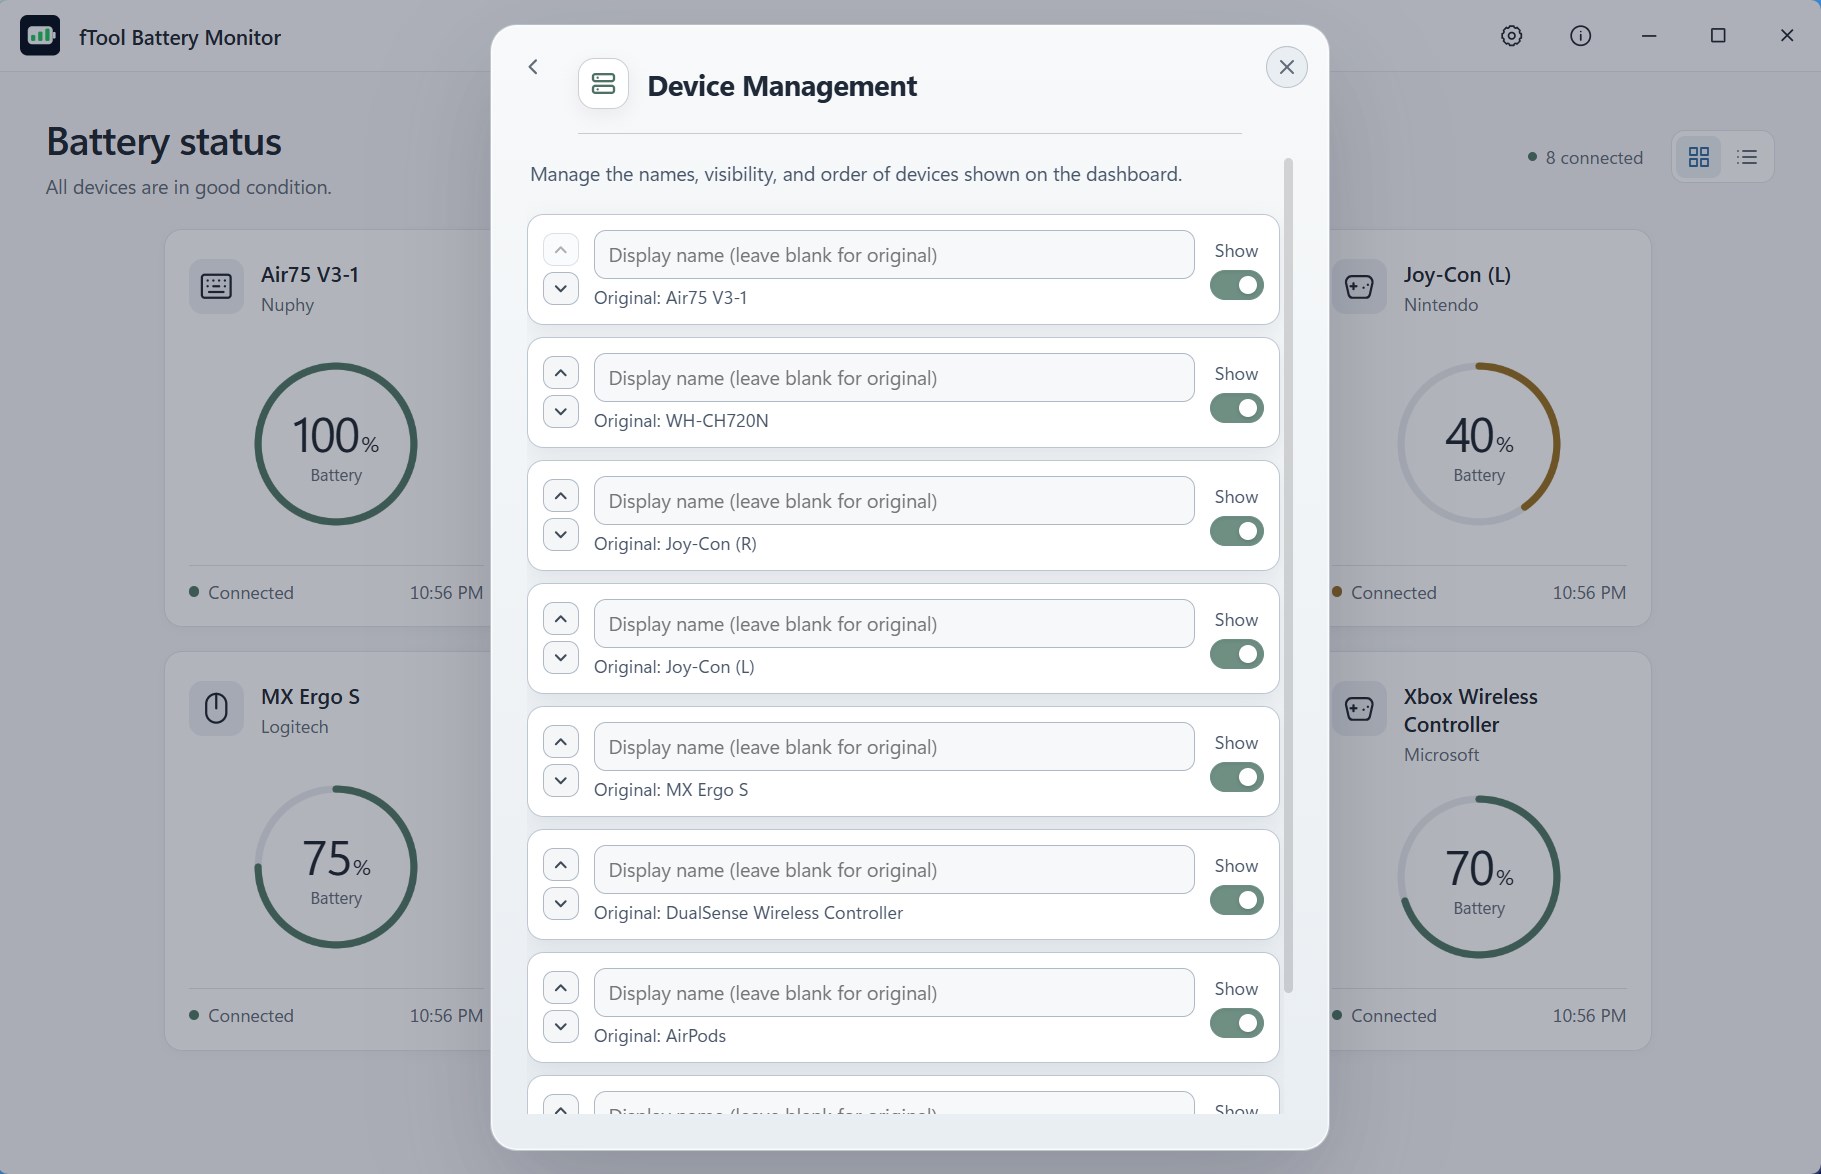This screenshot has height=1174, width=1821.
Task: Move Joy-Con (R) down in the order
Action: click(x=561, y=535)
